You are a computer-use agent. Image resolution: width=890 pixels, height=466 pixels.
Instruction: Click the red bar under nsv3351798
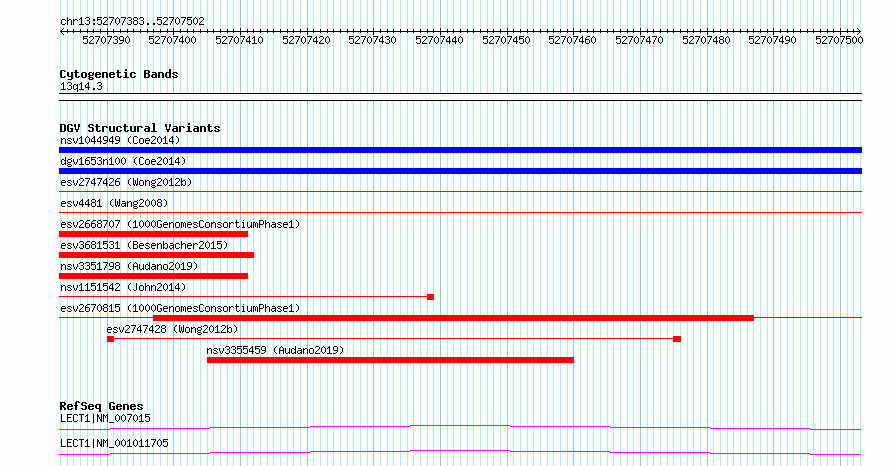pyautogui.click(x=153, y=276)
